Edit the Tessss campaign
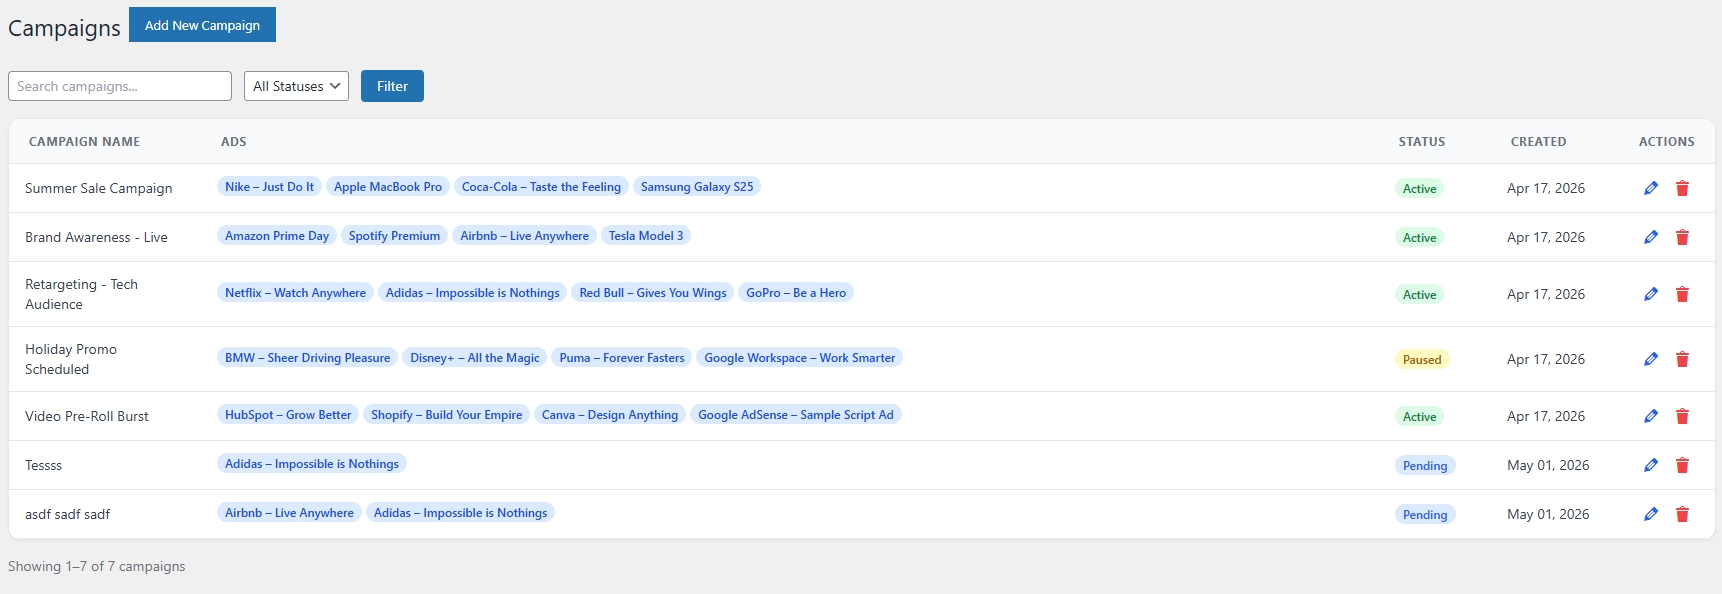The image size is (1722, 594). pyautogui.click(x=1651, y=465)
